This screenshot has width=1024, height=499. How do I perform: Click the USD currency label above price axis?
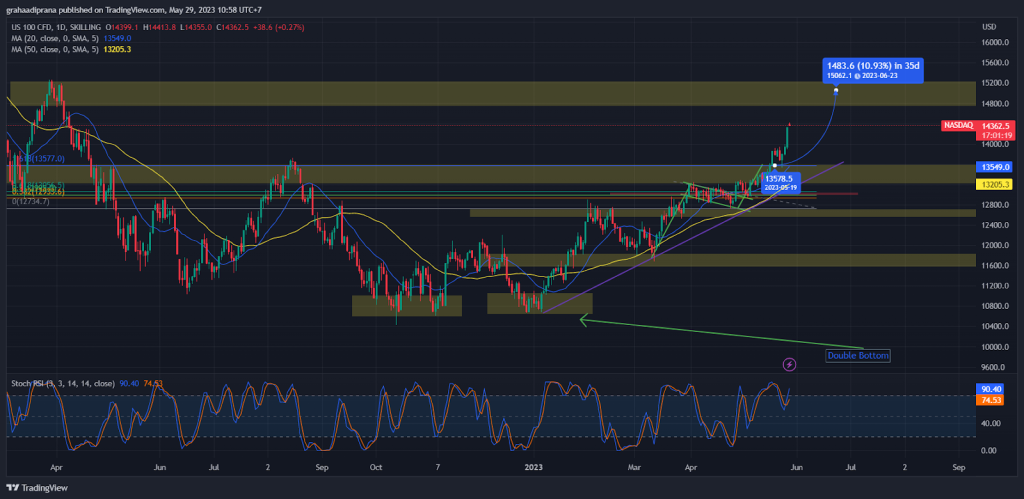click(989, 27)
